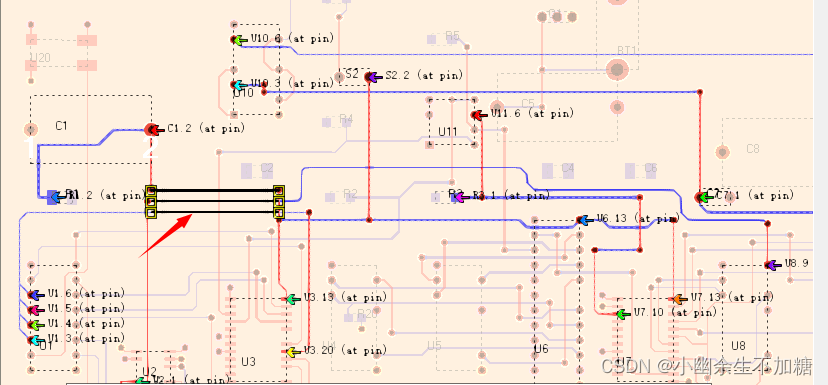Click the U6 component label
Screen dimensions: 828x385
point(541,349)
